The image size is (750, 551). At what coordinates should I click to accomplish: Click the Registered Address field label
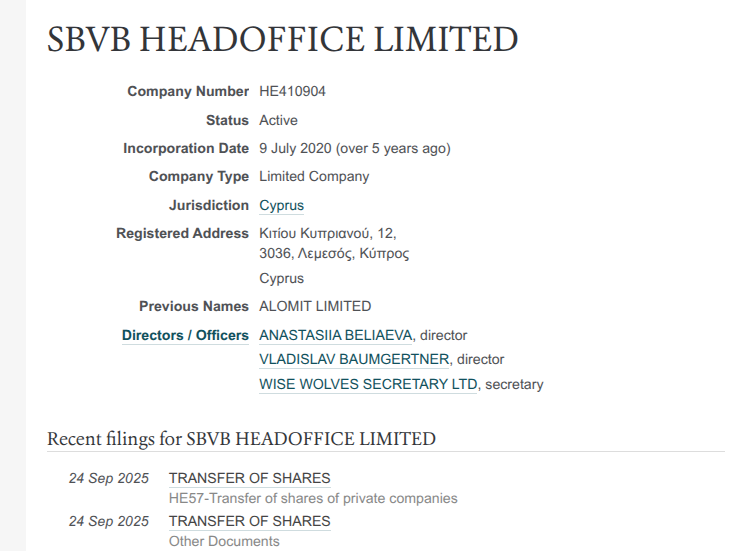[182, 234]
